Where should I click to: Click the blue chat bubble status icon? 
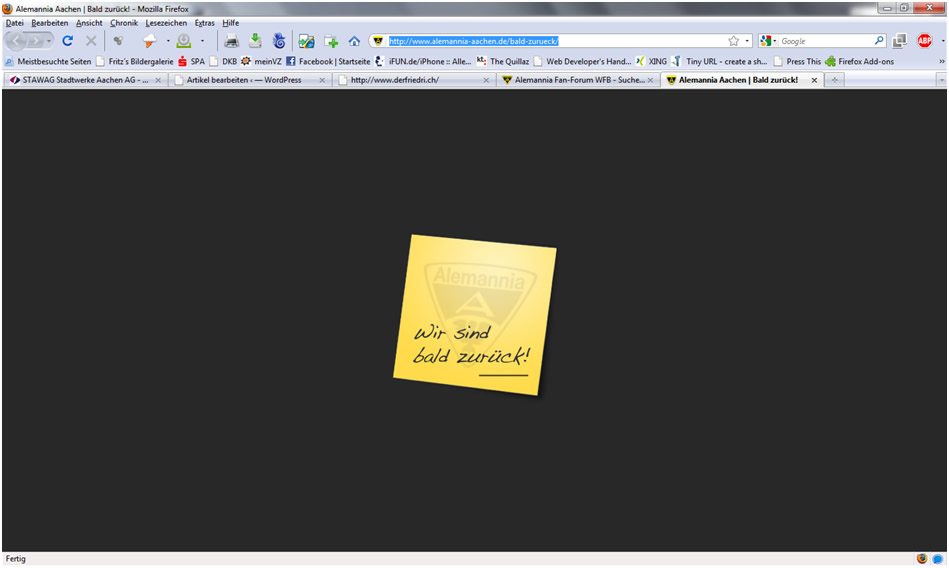[x=938, y=559]
